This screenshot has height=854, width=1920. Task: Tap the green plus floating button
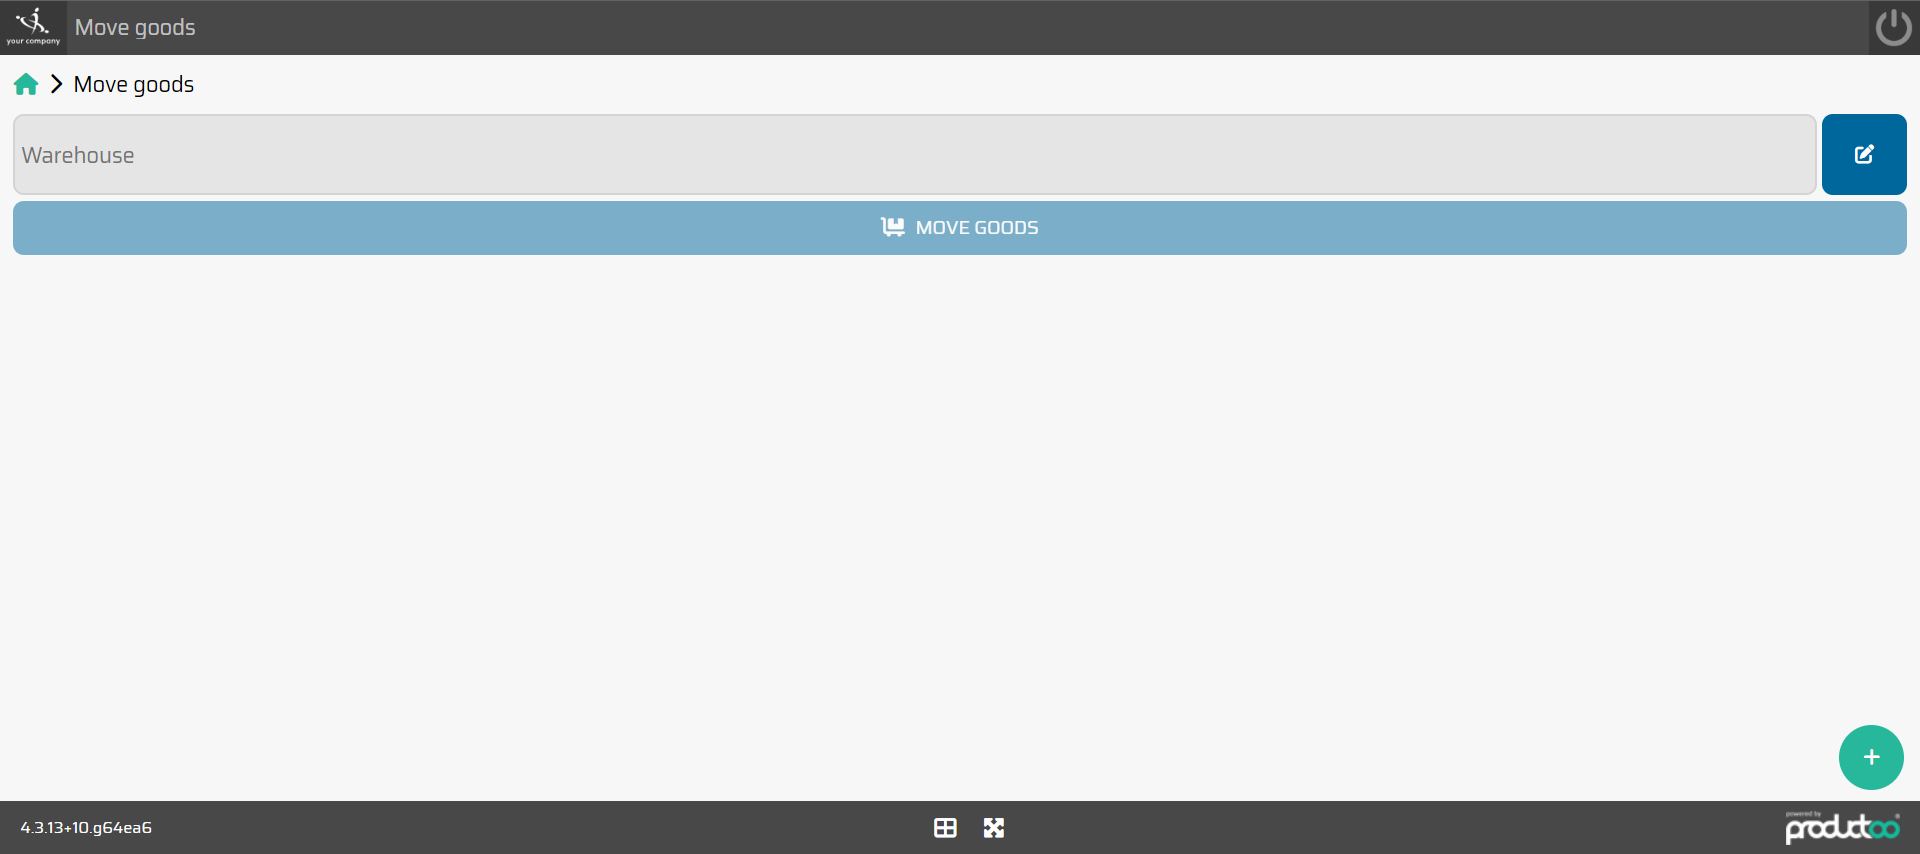pos(1871,757)
